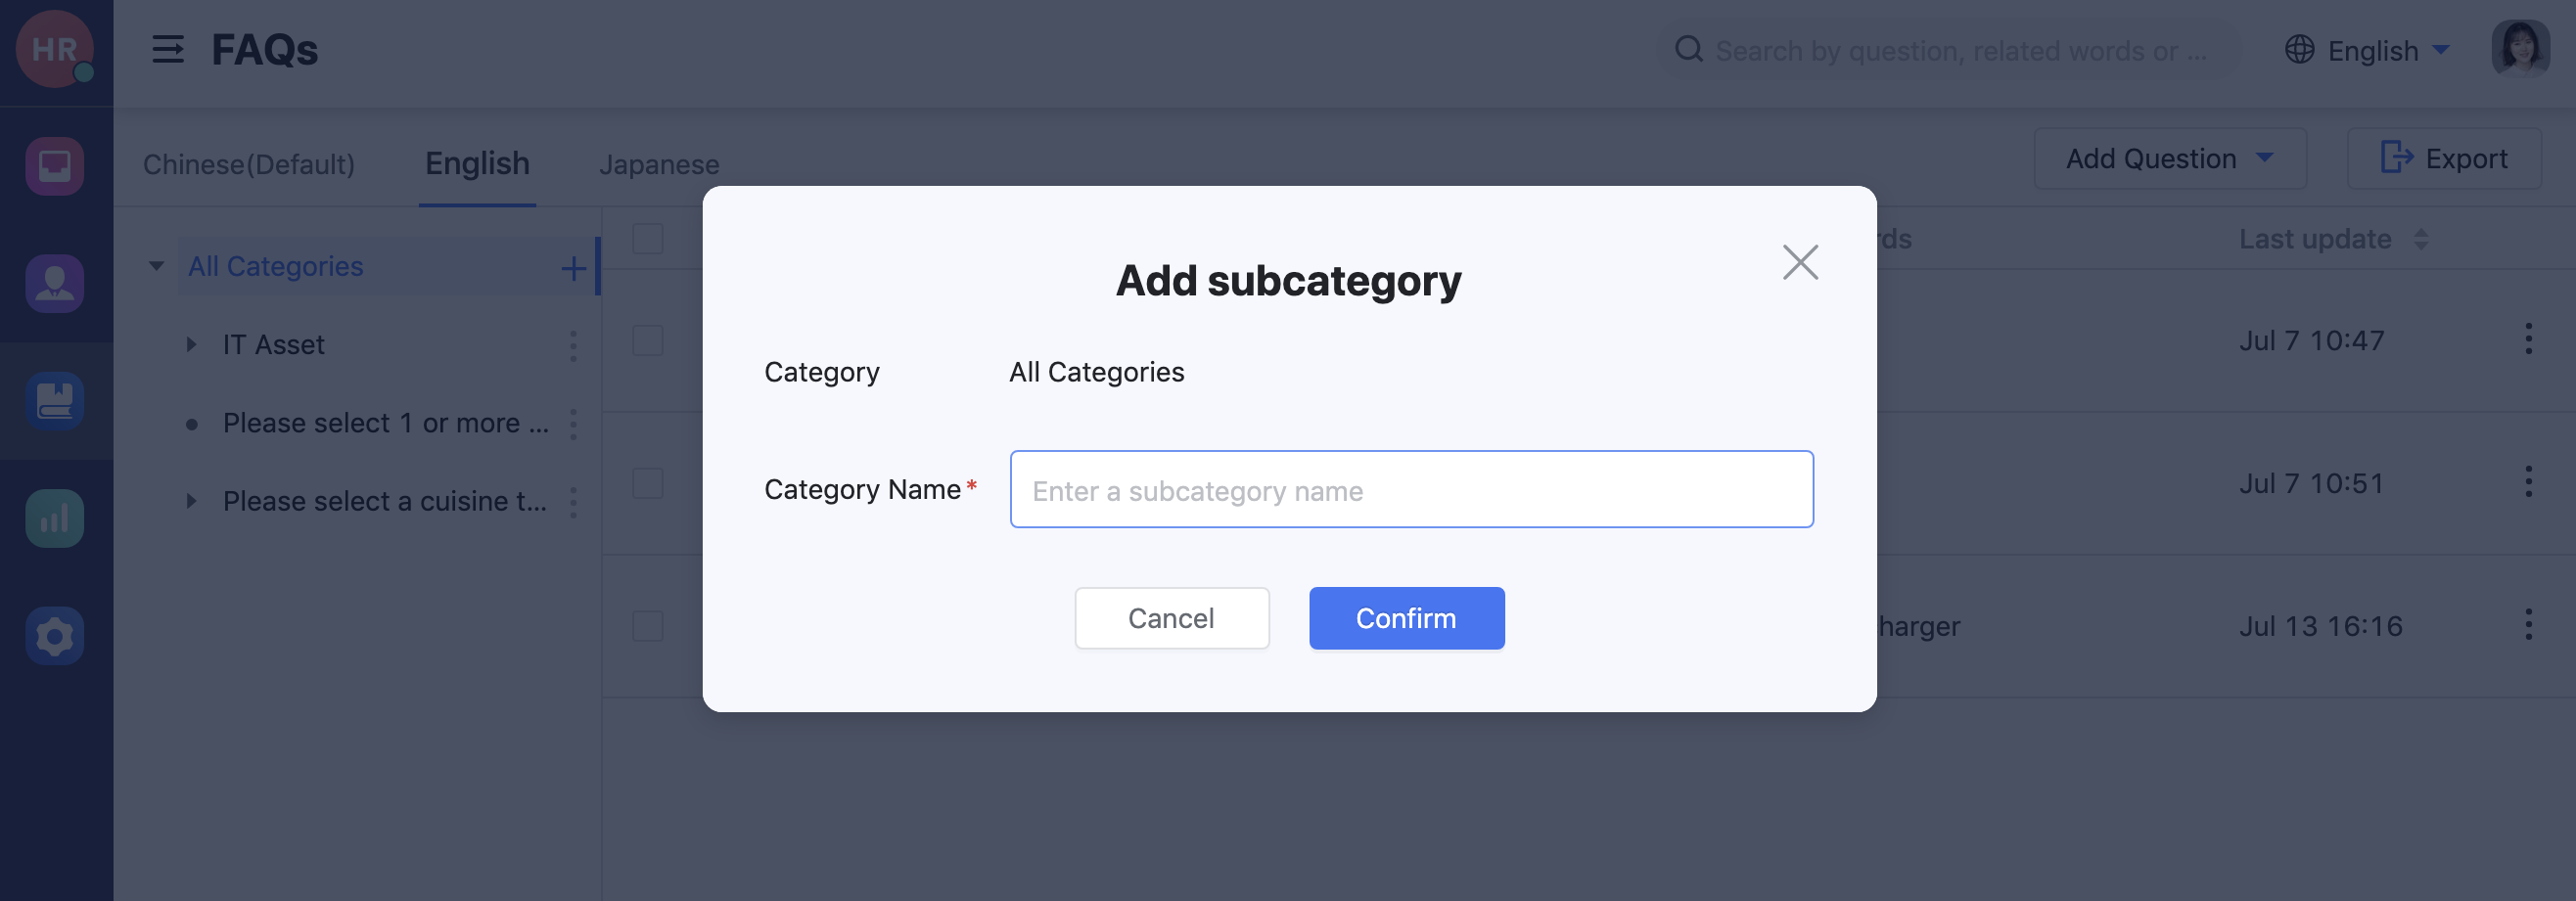
Task: Close the Add subcategory dialog
Action: click(x=1800, y=263)
